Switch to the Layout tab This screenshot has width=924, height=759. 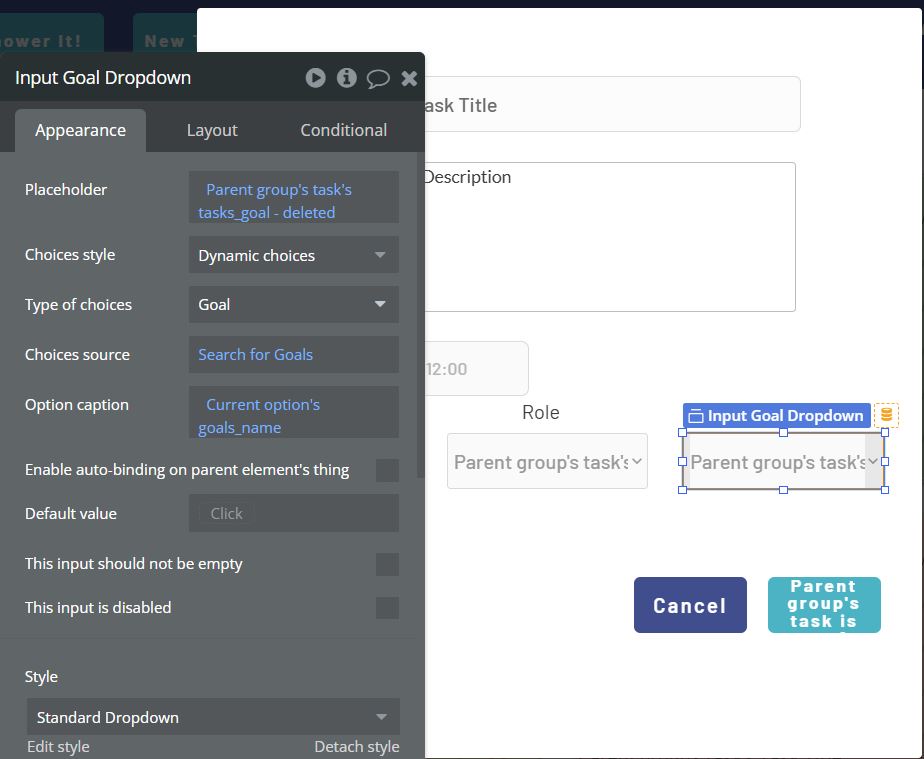coord(212,130)
